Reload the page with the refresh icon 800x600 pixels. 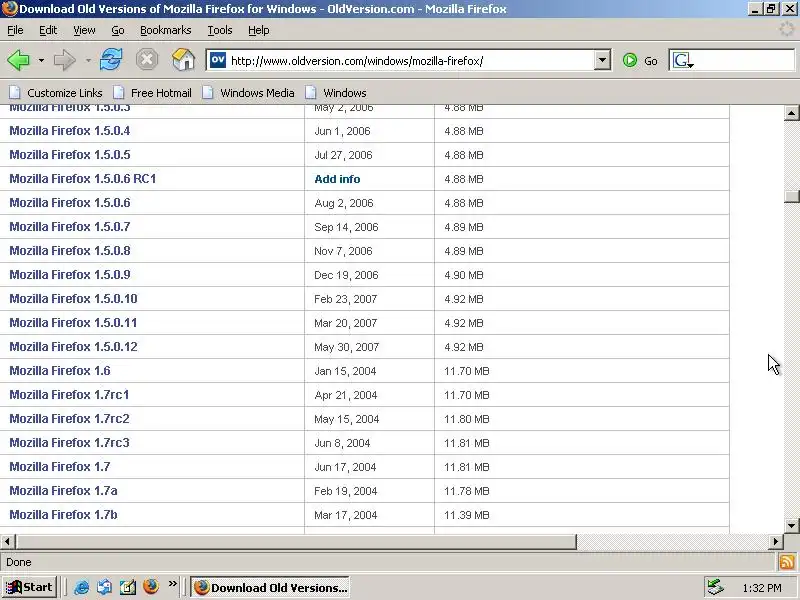[111, 60]
